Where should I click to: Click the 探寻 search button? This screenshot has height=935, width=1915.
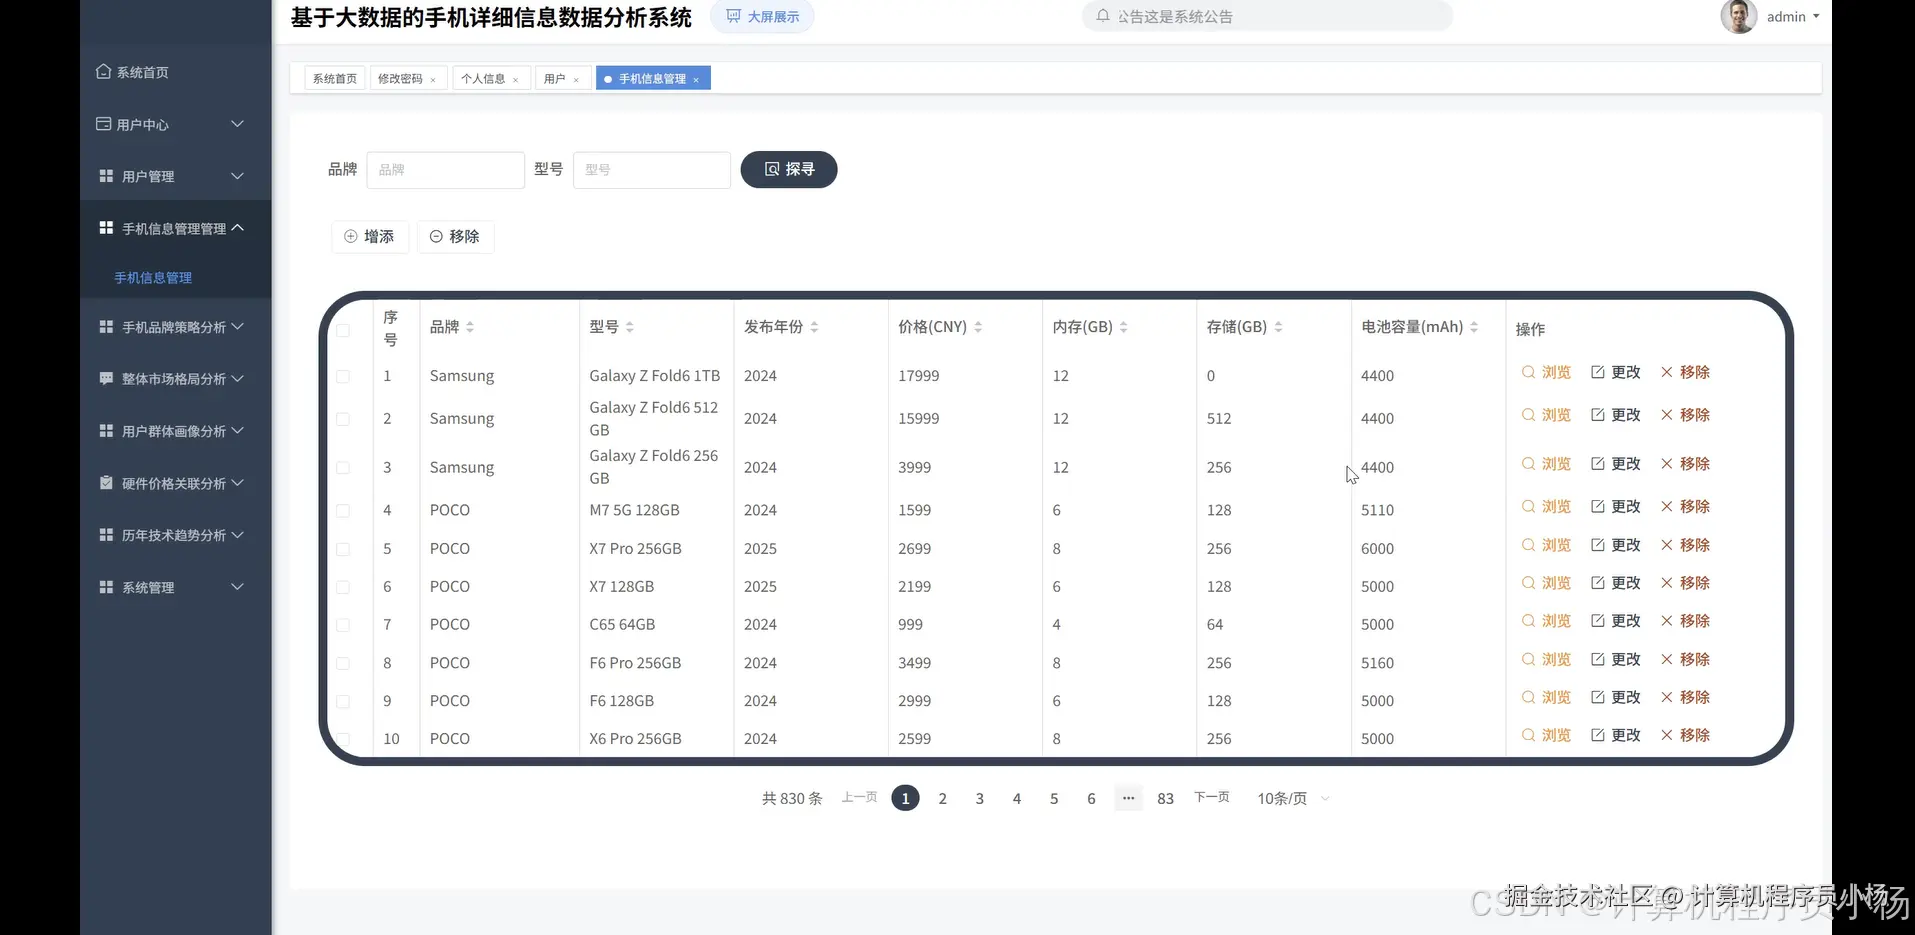789,169
